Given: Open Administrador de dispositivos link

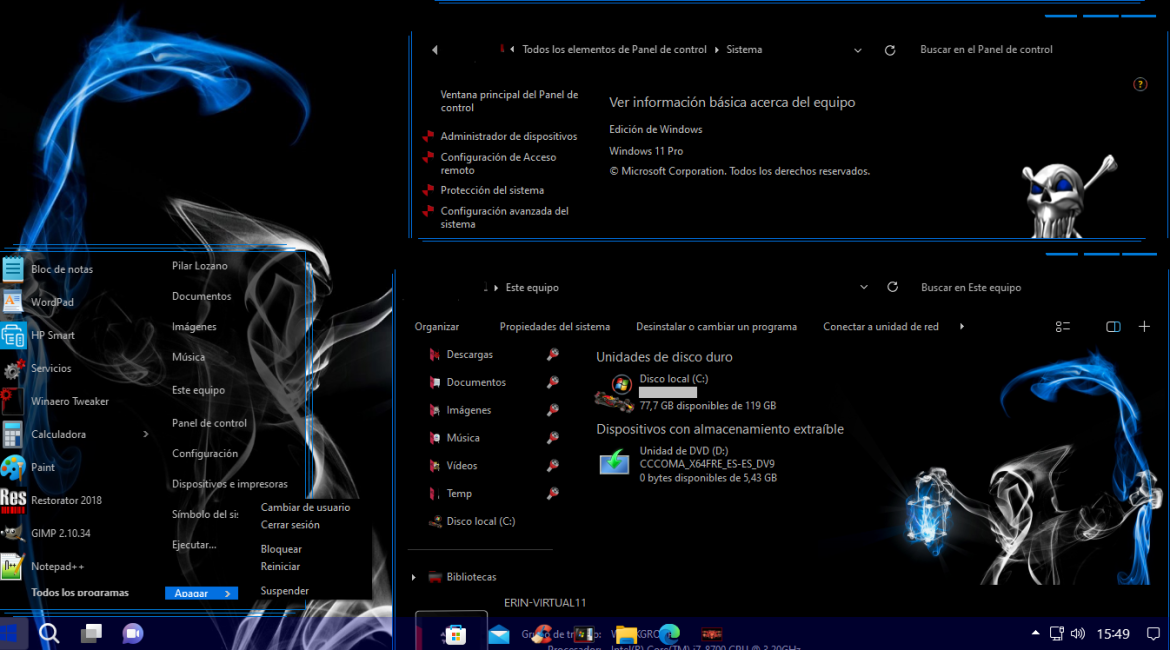Looking at the screenshot, I should pyautogui.click(x=508, y=136).
